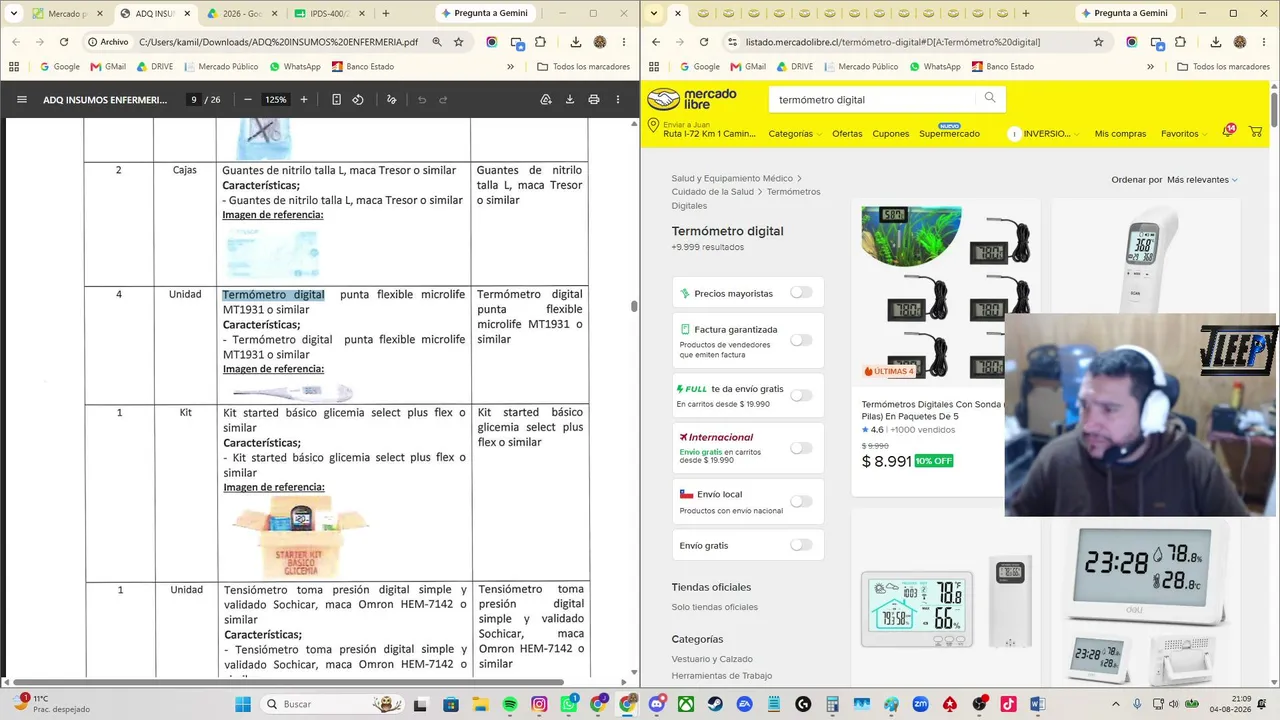Zoom out the PDF with minus icon
Screen dimensions: 1280x720
click(248, 100)
